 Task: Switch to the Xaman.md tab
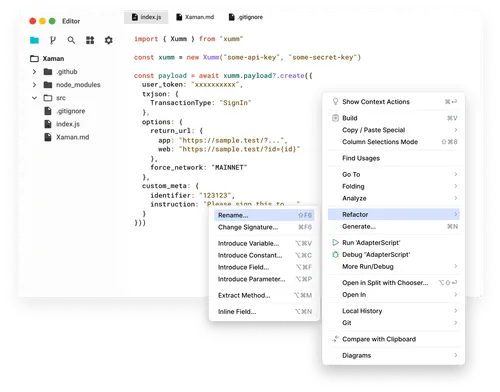195,17
